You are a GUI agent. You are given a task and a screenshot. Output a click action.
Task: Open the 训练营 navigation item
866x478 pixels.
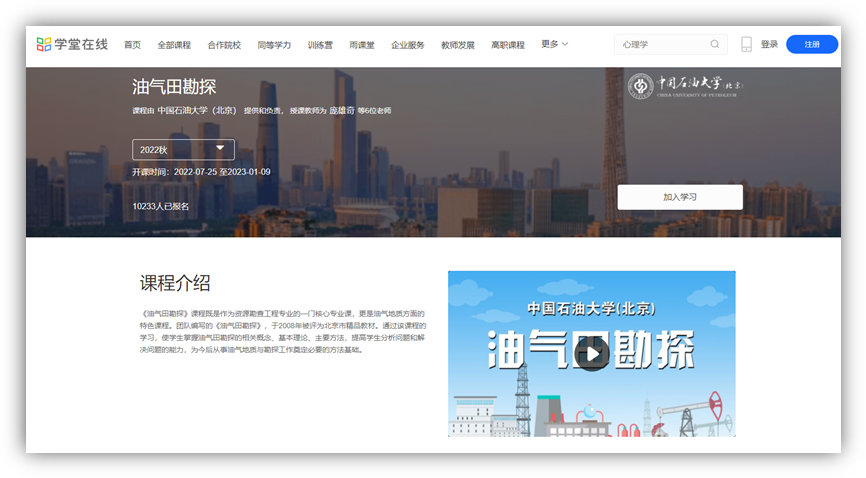pos(320,45)
